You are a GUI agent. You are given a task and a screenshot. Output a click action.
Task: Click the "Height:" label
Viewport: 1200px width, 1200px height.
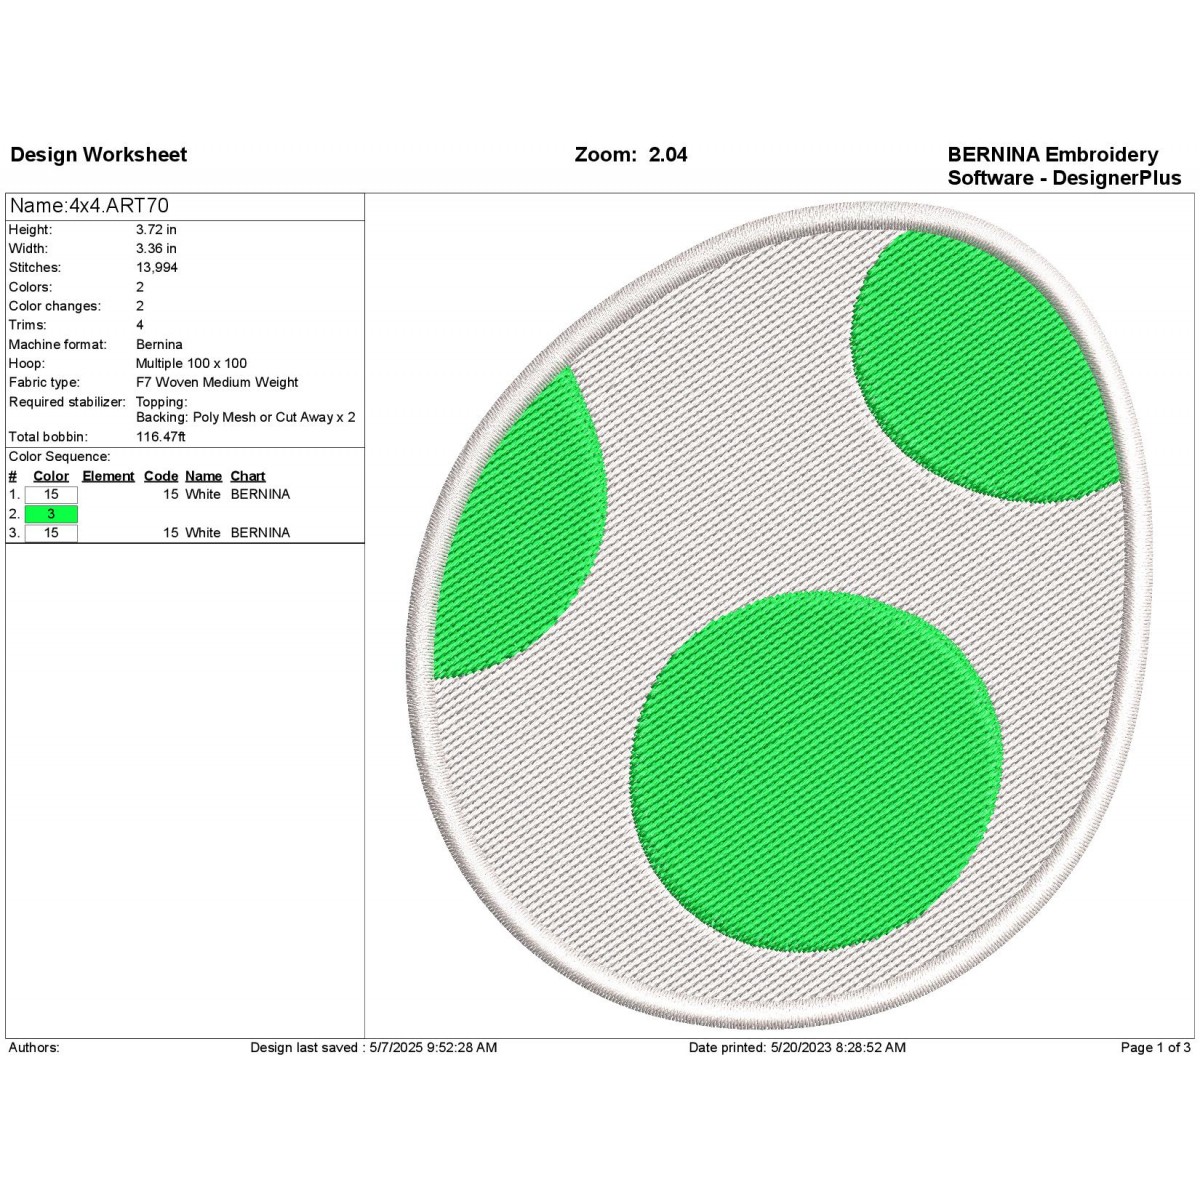click(30, 230)
